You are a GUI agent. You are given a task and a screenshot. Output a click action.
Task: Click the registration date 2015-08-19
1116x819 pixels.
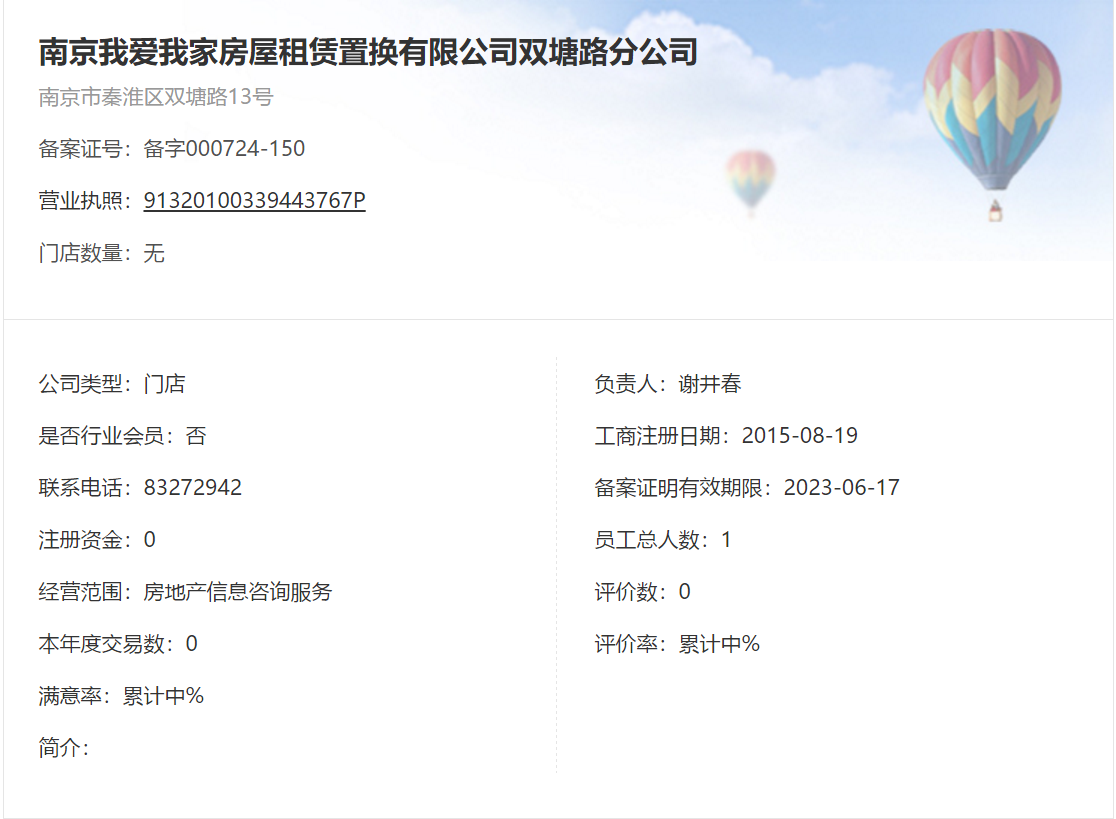(x=800, y=436)
